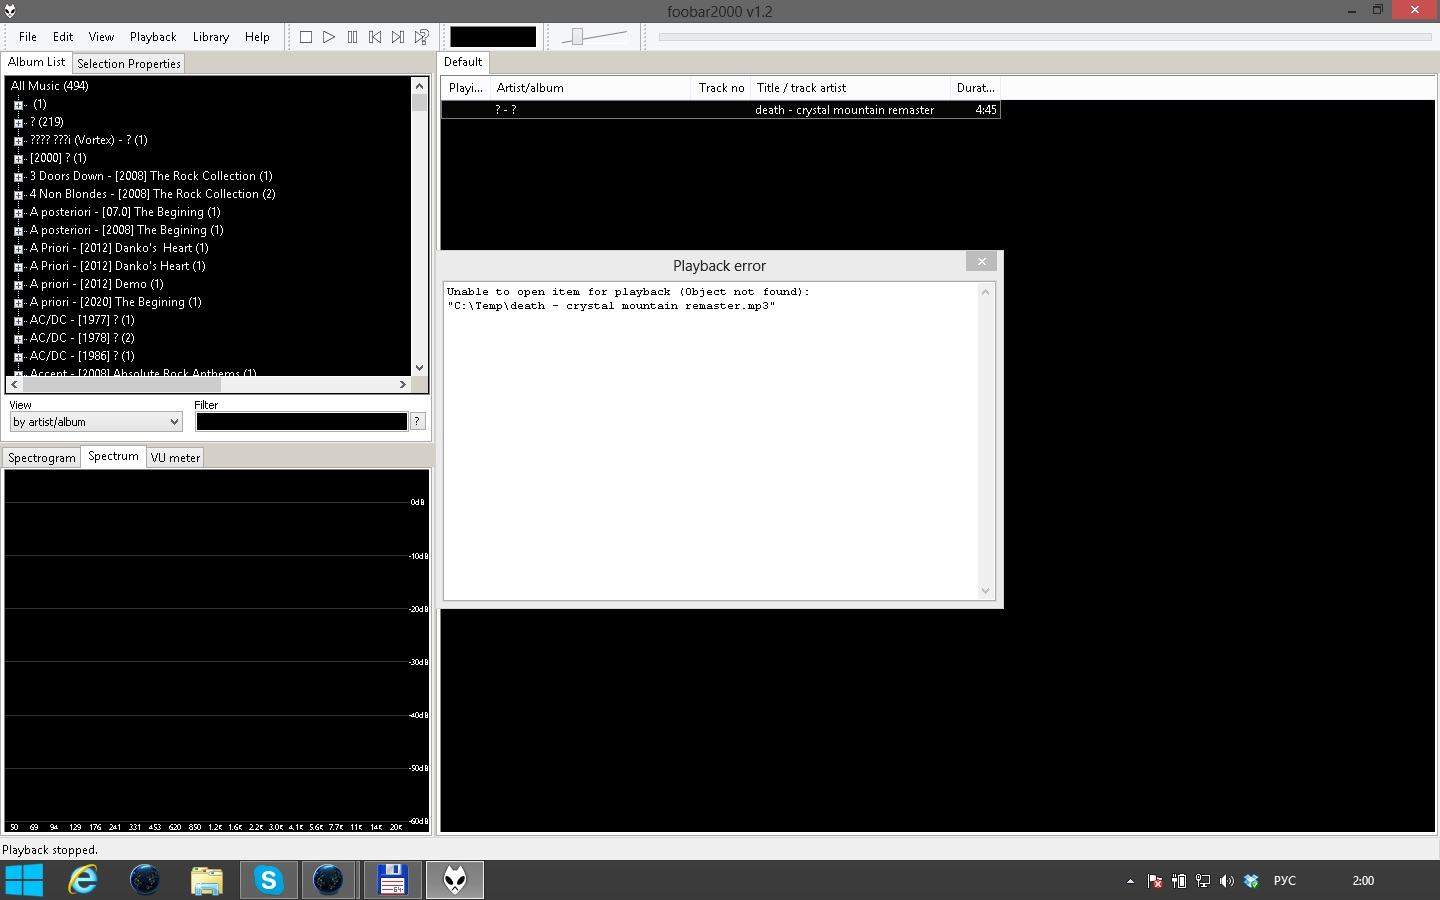Screen dimensions: 1440x900
Task: Go to Previous track icon
Action: [375, 37]
